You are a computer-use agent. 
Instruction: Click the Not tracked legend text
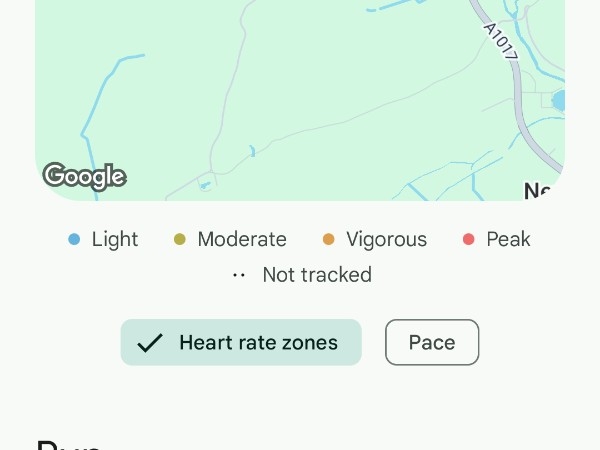317,275
